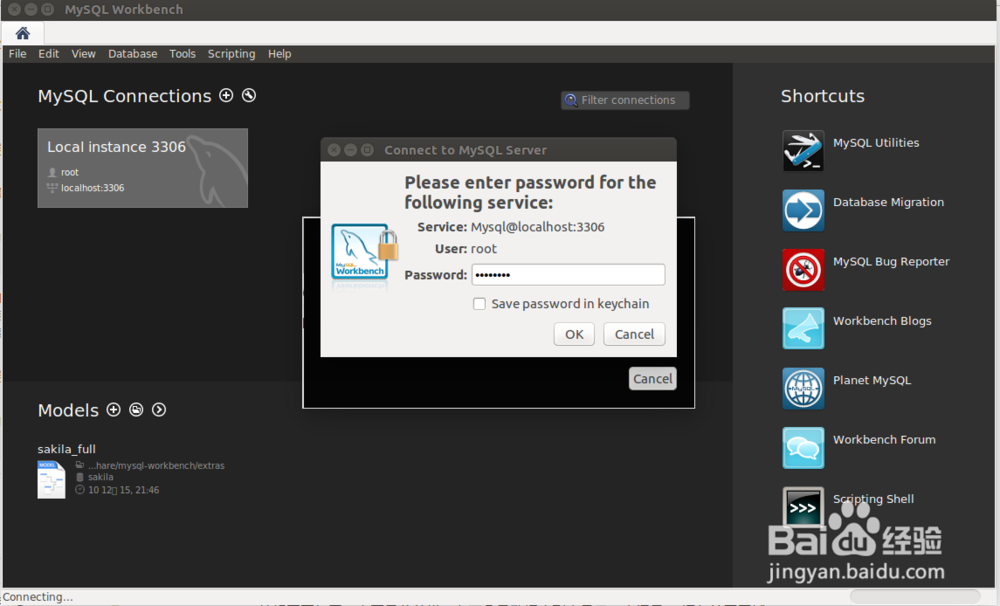Confirm password with OK button
Viewport: 1000px width, 606px height.
coord(574,334)
